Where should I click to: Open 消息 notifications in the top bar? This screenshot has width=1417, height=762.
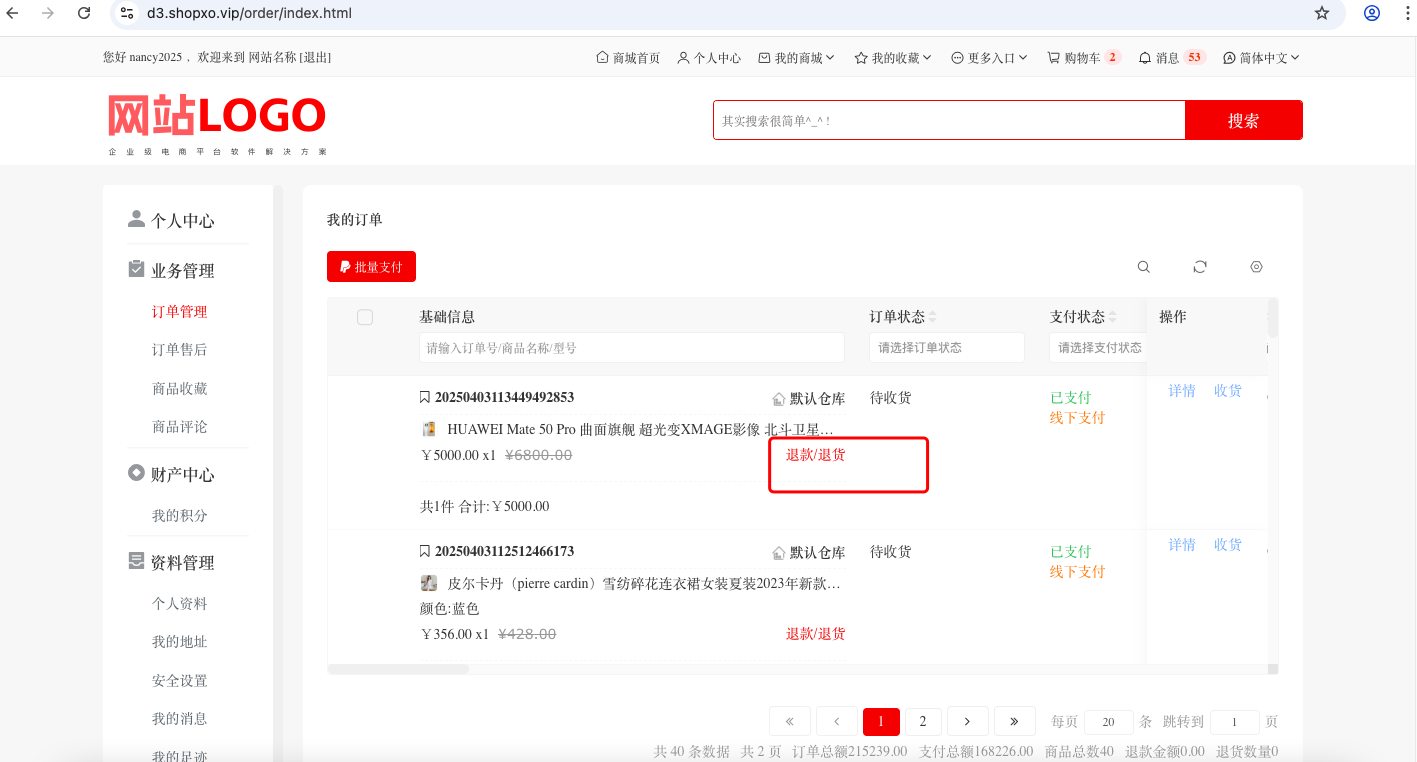[1172, 58]
